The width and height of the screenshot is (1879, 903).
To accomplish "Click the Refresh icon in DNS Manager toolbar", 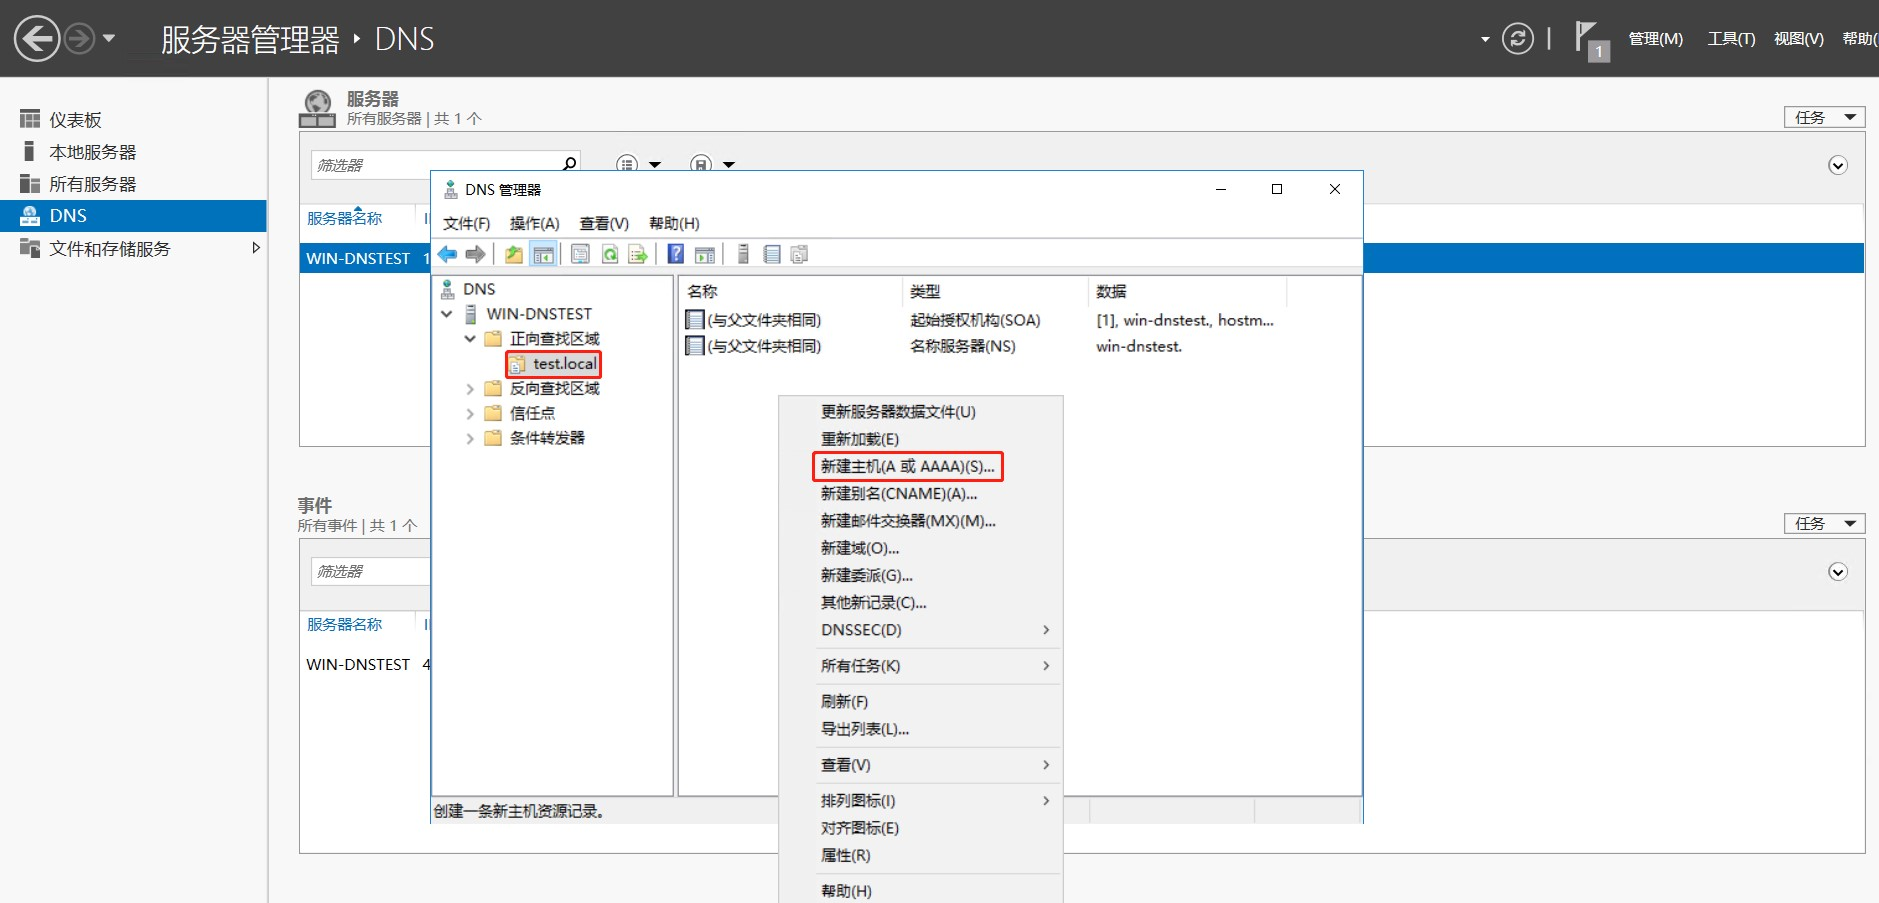I will point(610,254).
